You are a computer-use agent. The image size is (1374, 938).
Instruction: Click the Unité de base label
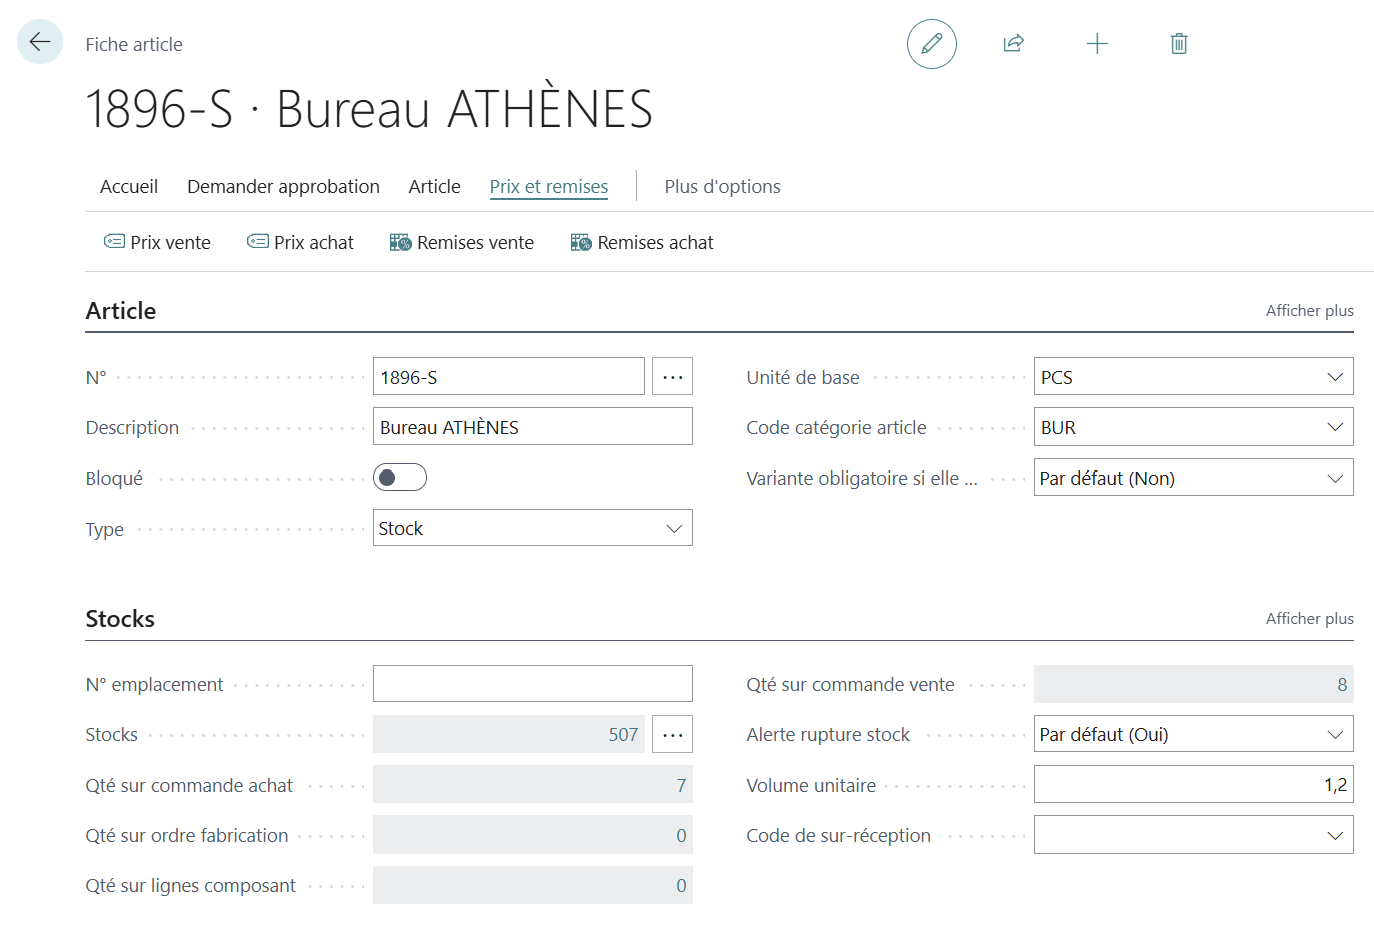802,377
